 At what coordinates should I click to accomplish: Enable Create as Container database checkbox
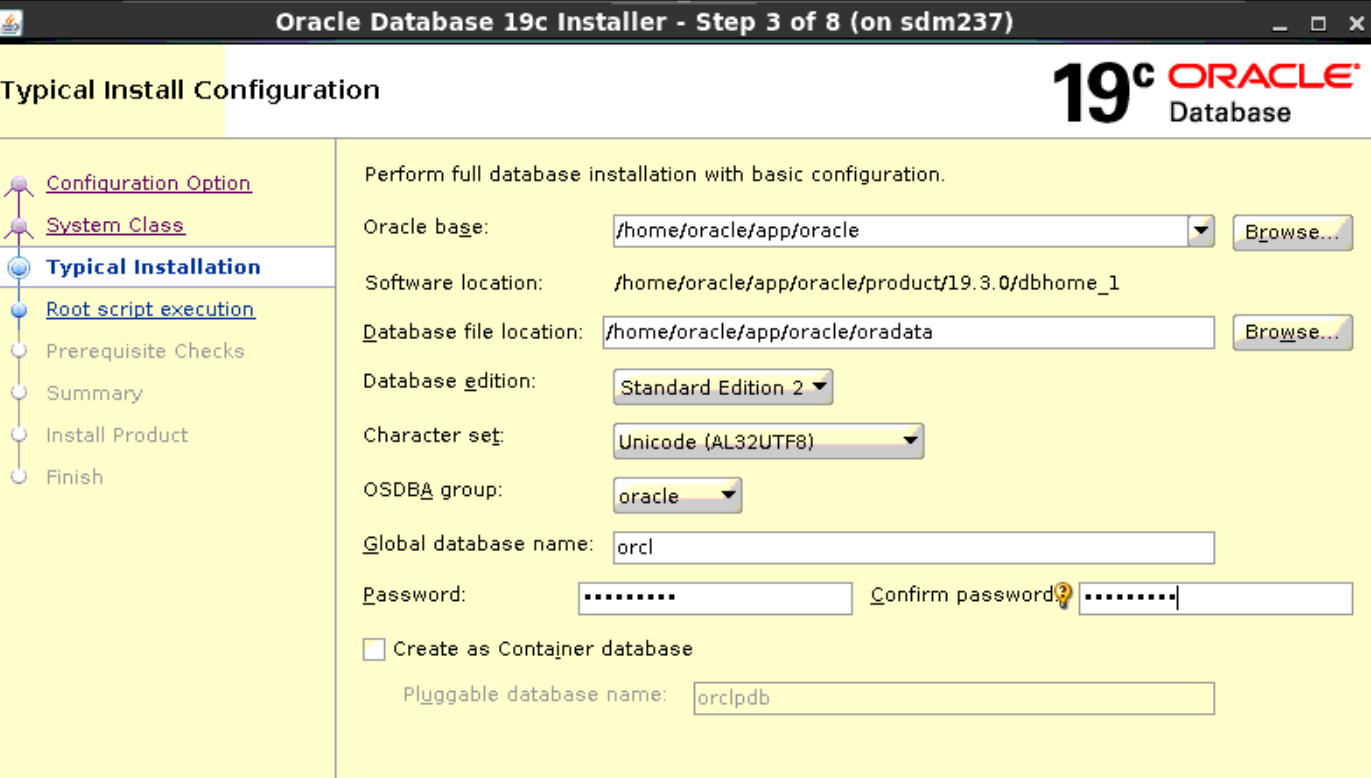click(374, 650)
